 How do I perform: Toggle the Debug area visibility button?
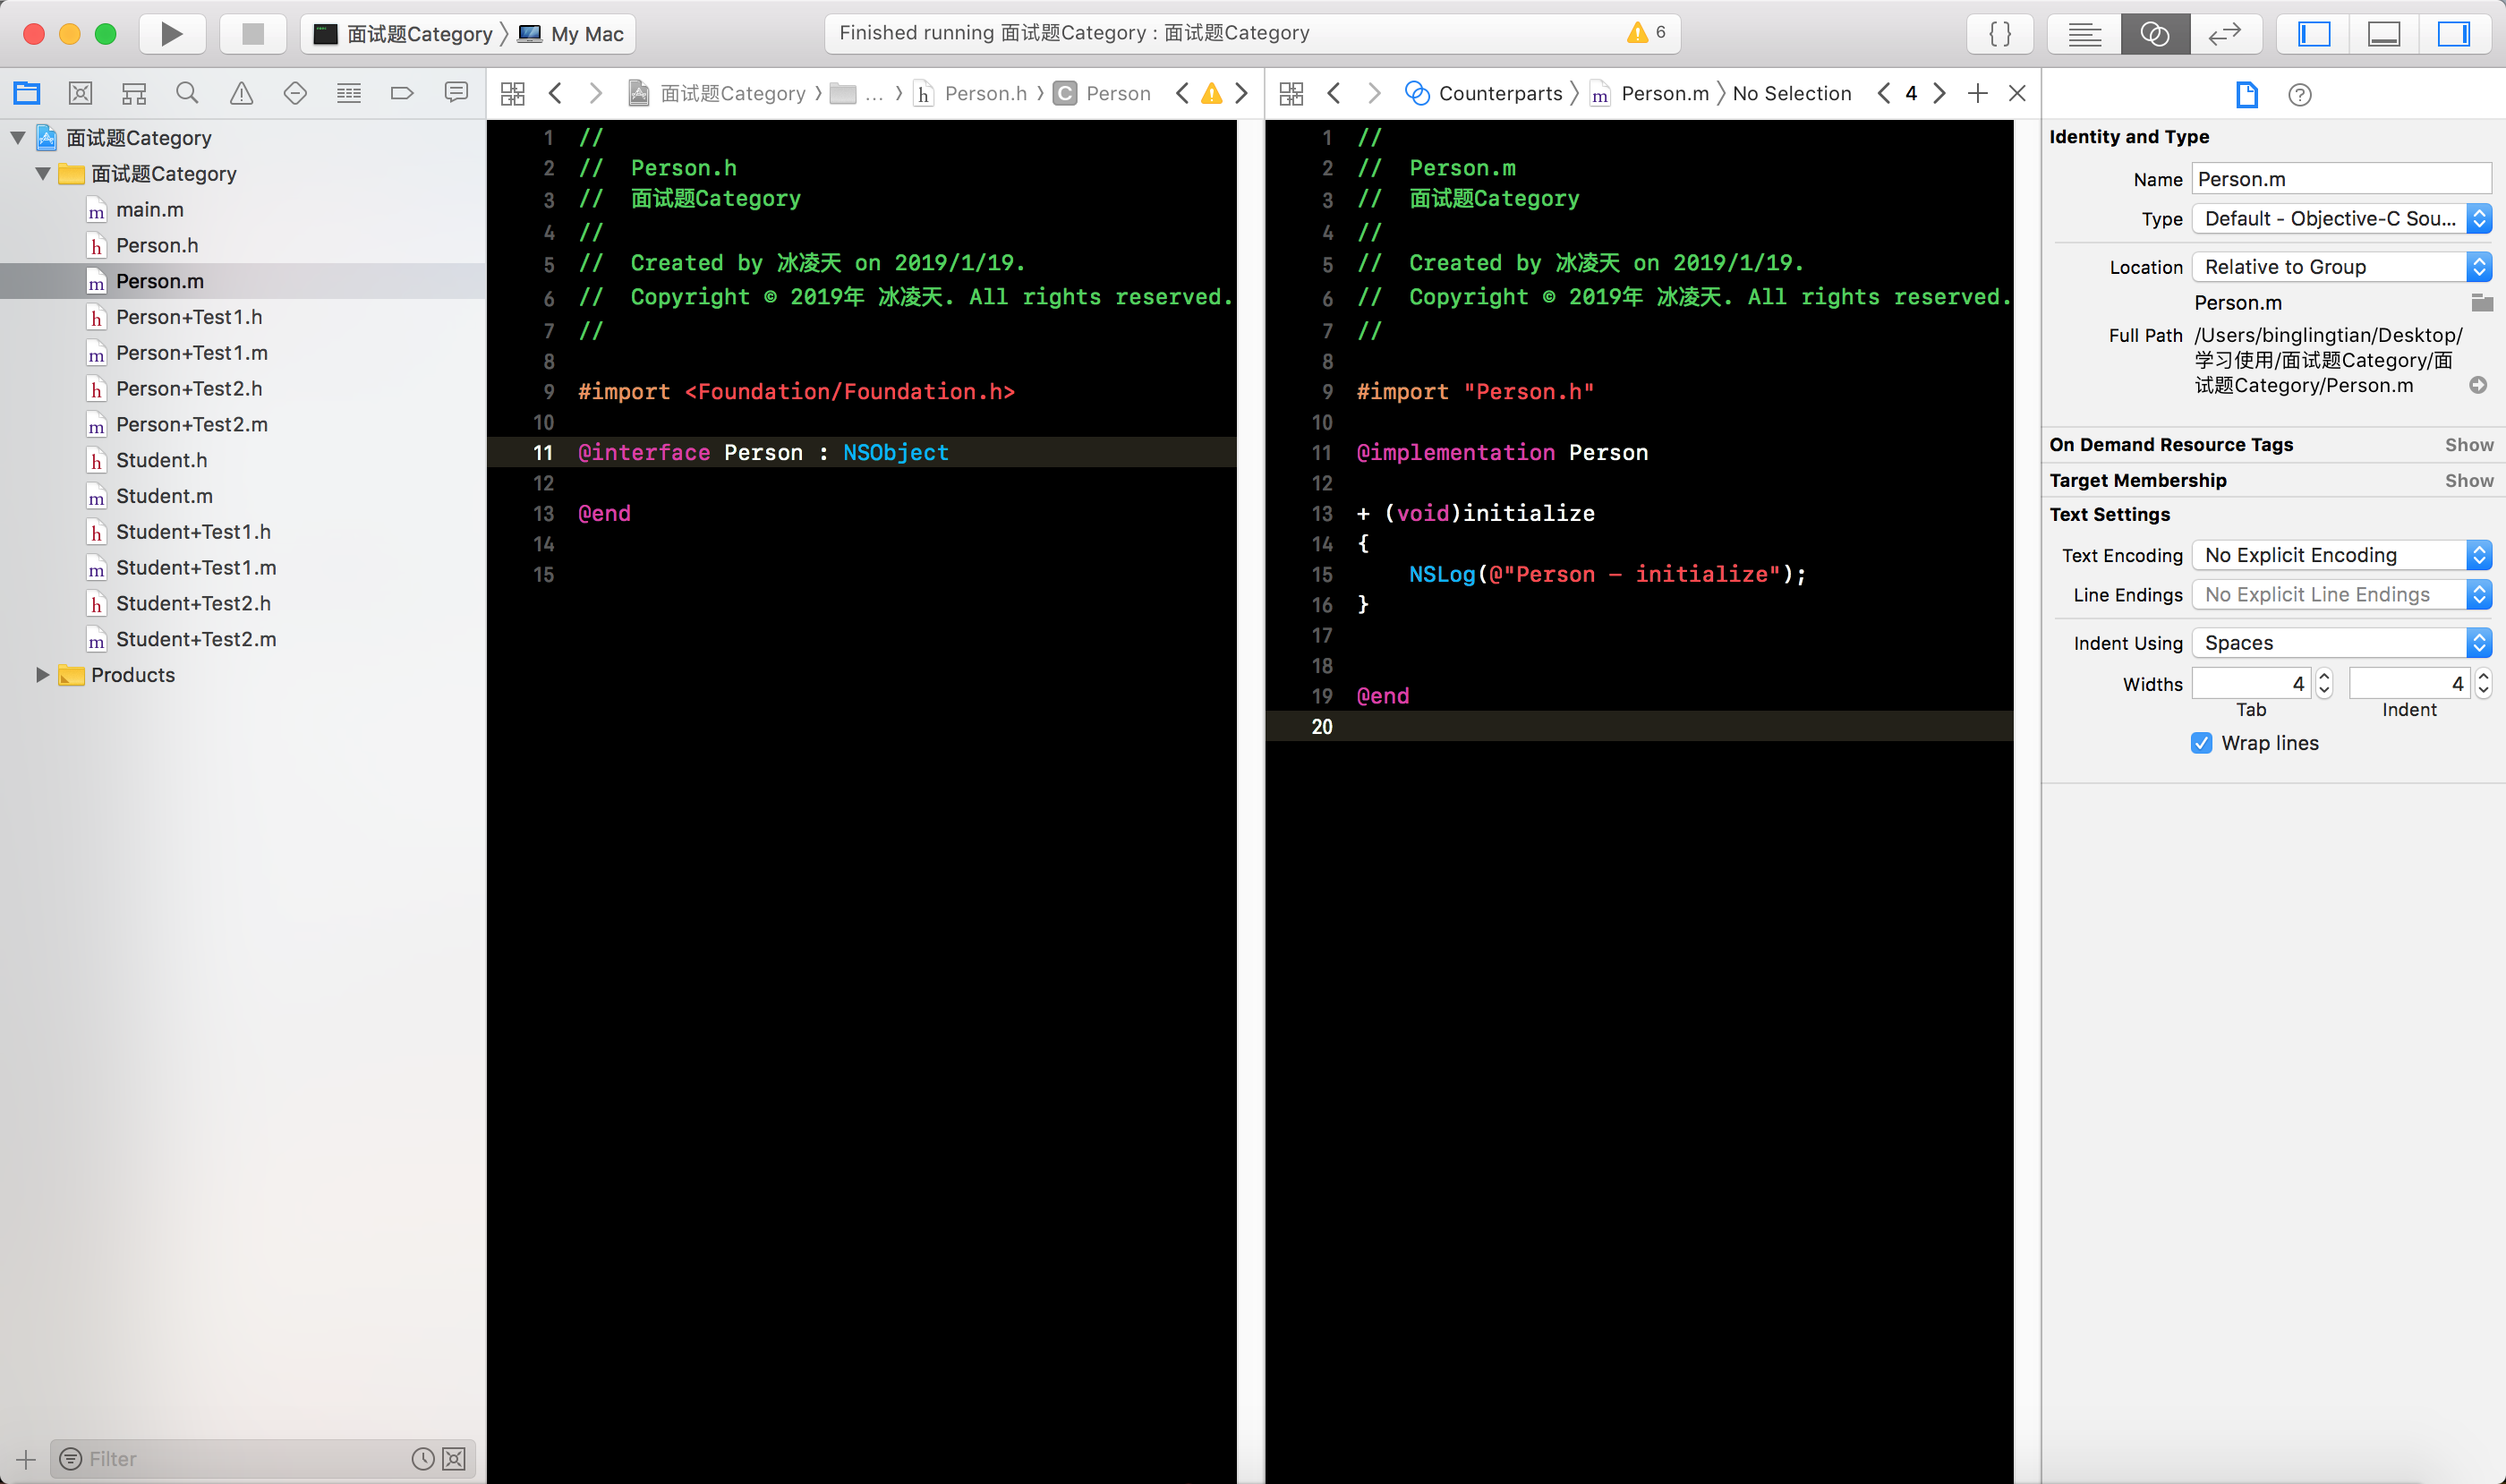[x=2383, y=34]
